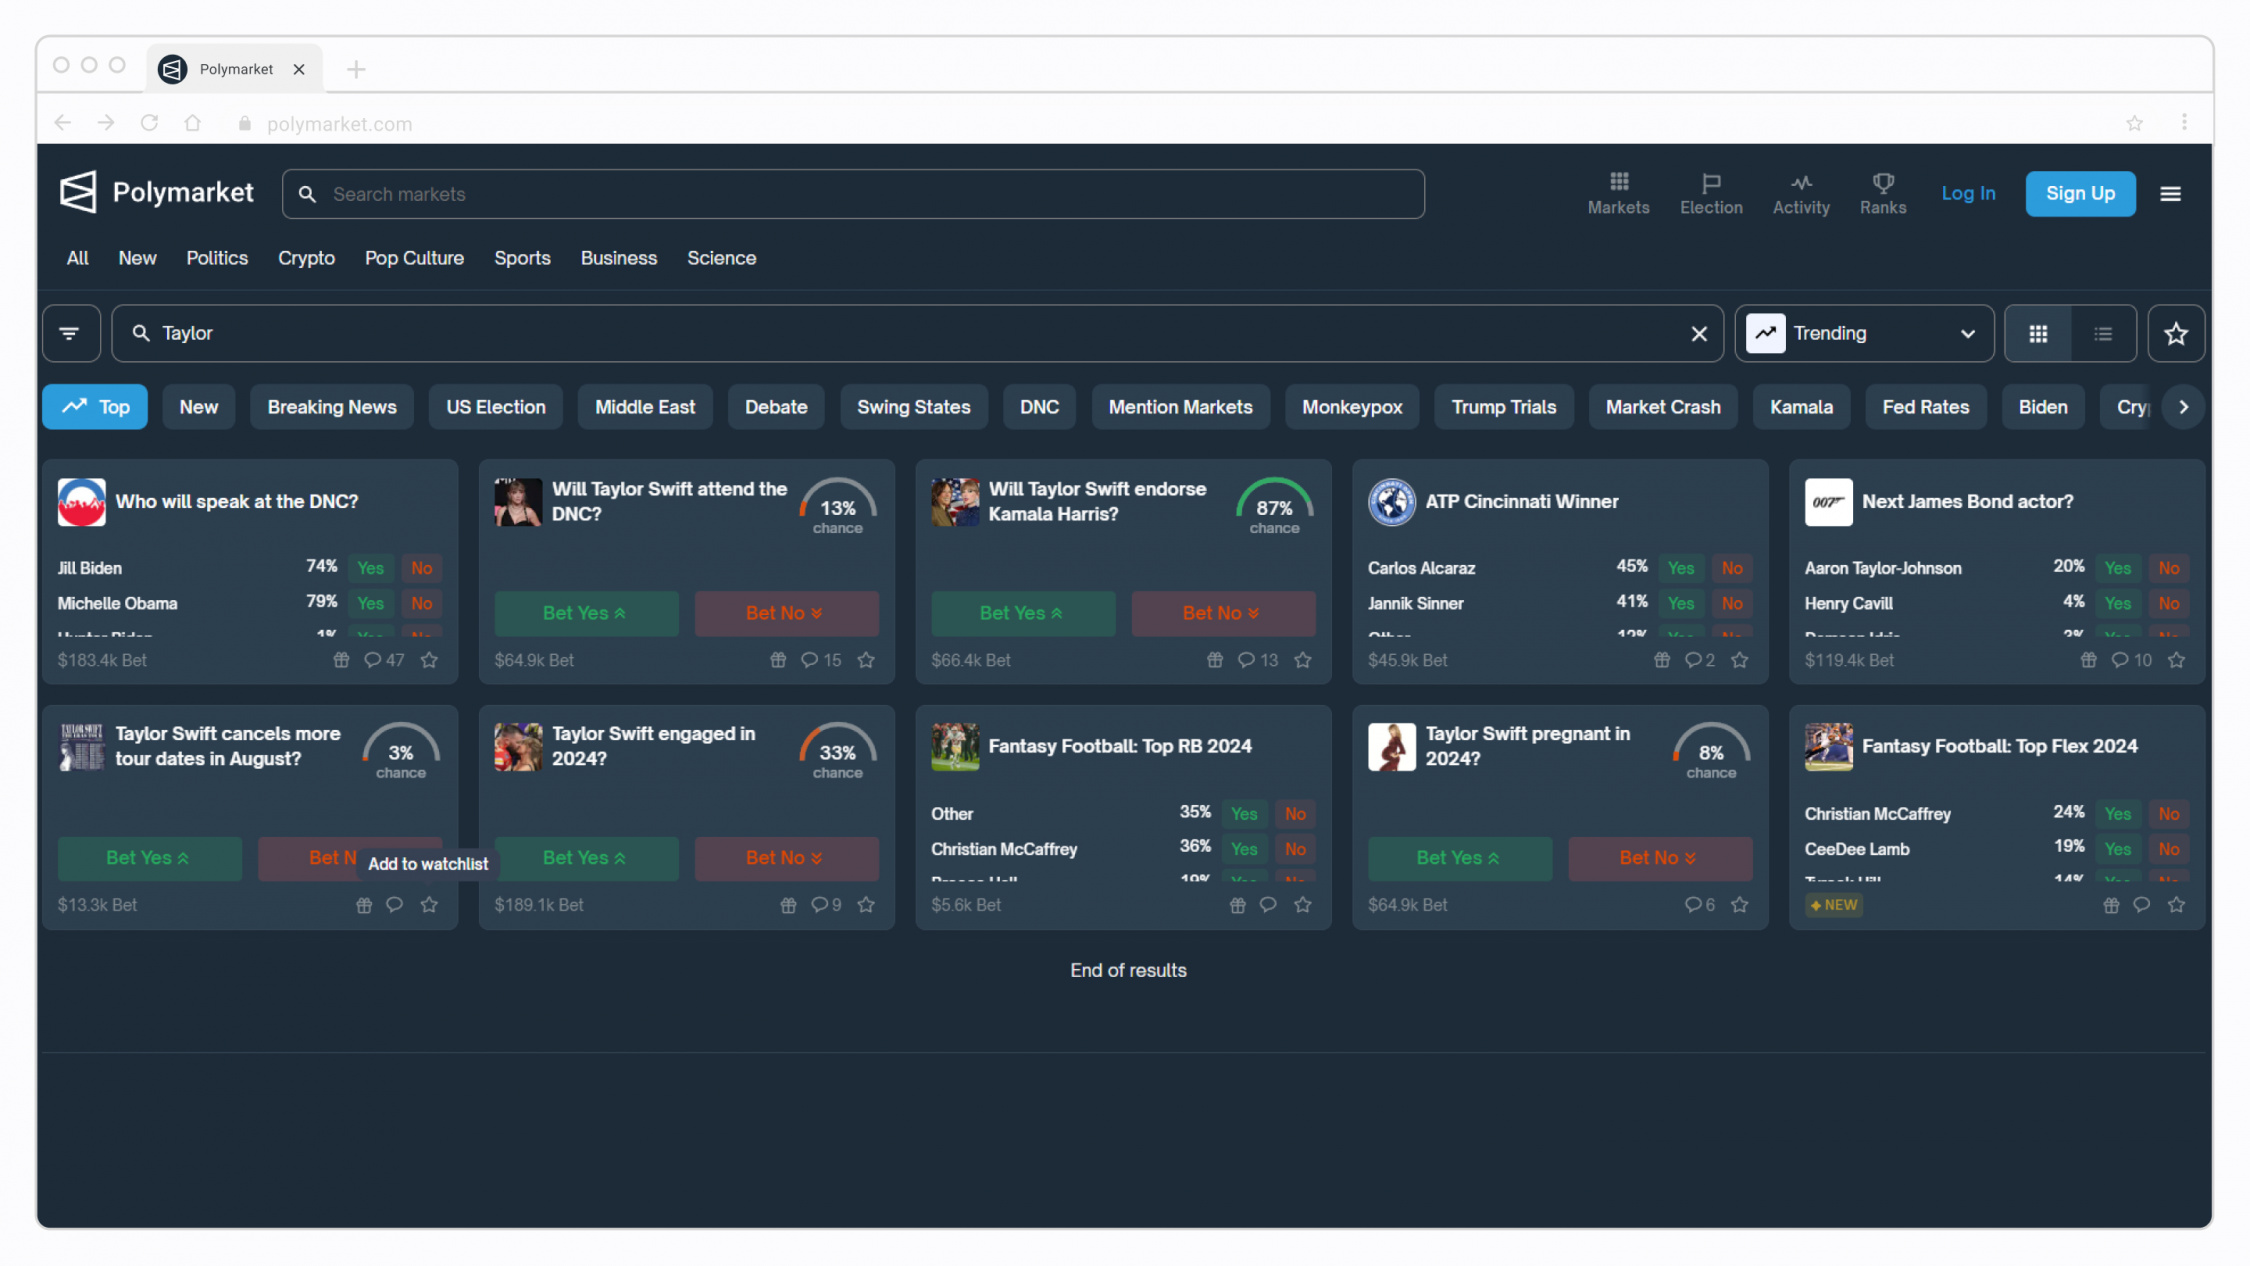This screenshot has height=1266, width=2250.
Task: Select the Mention Markets chip
Action: (x=1180, y=407)
